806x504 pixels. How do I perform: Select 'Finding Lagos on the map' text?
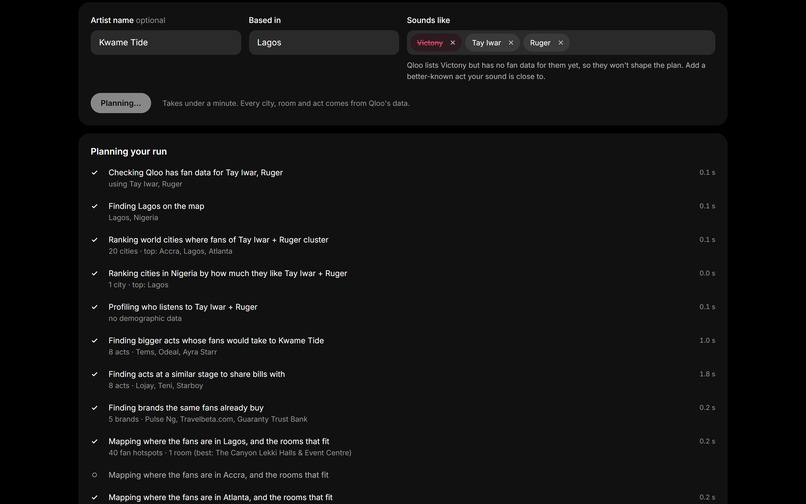tap(156, 206)
